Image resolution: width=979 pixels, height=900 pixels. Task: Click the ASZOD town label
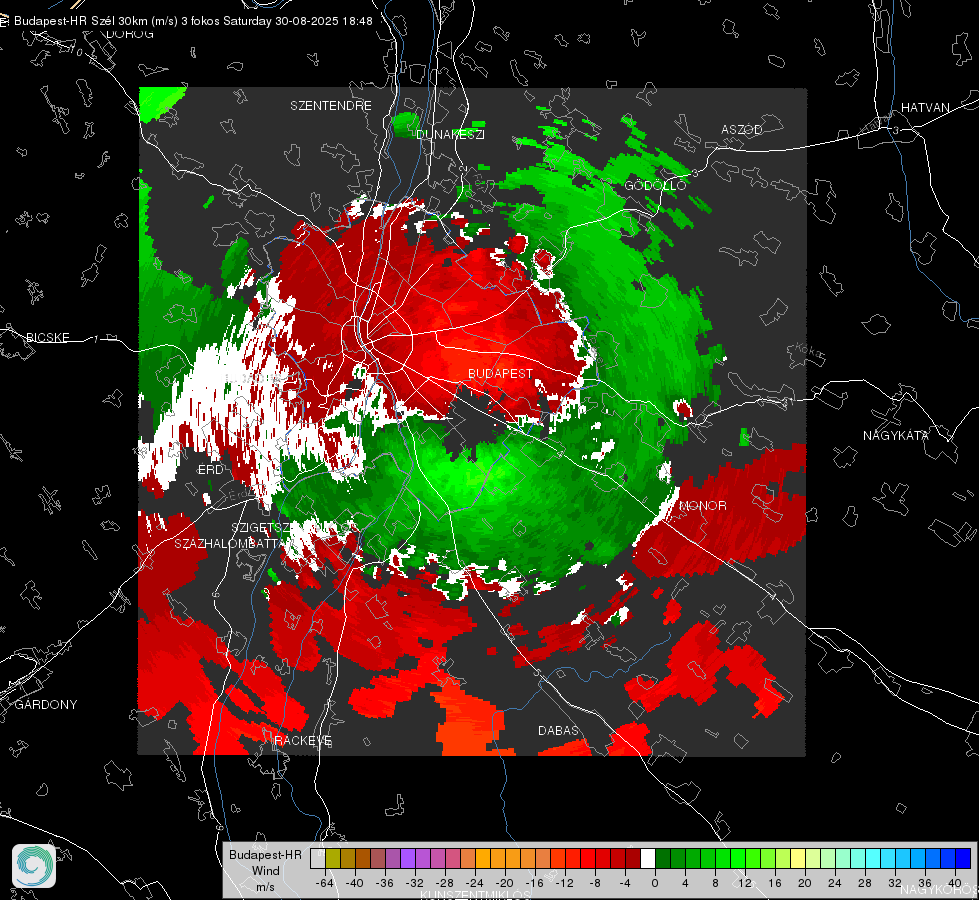tap(742, 130)
